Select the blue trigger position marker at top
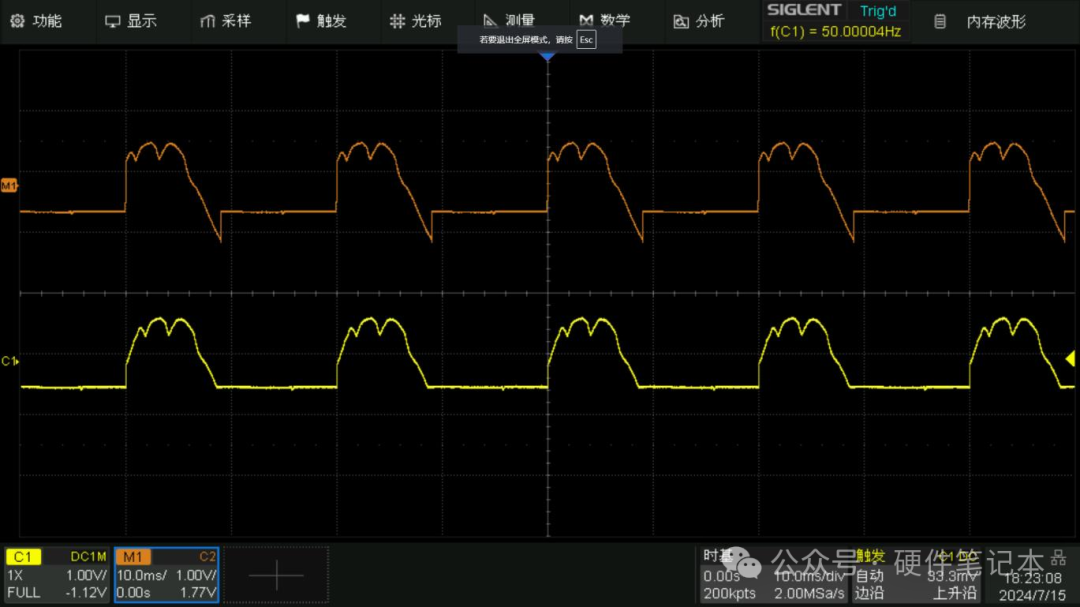The height and width of the screenshot is (607, 1080). (548, 56)
